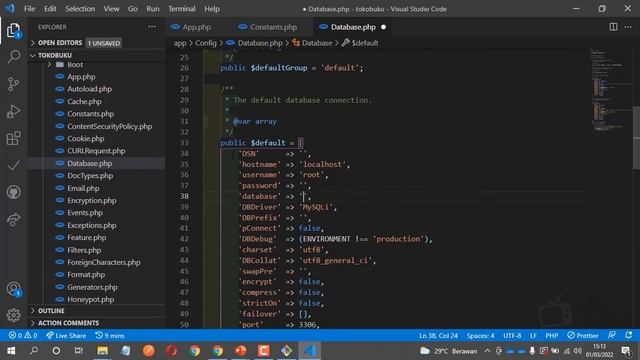Select encoding UTF-8 in status bar
Image resolution: width=640 pixels, height=360 pixels.
click(512, 336)
